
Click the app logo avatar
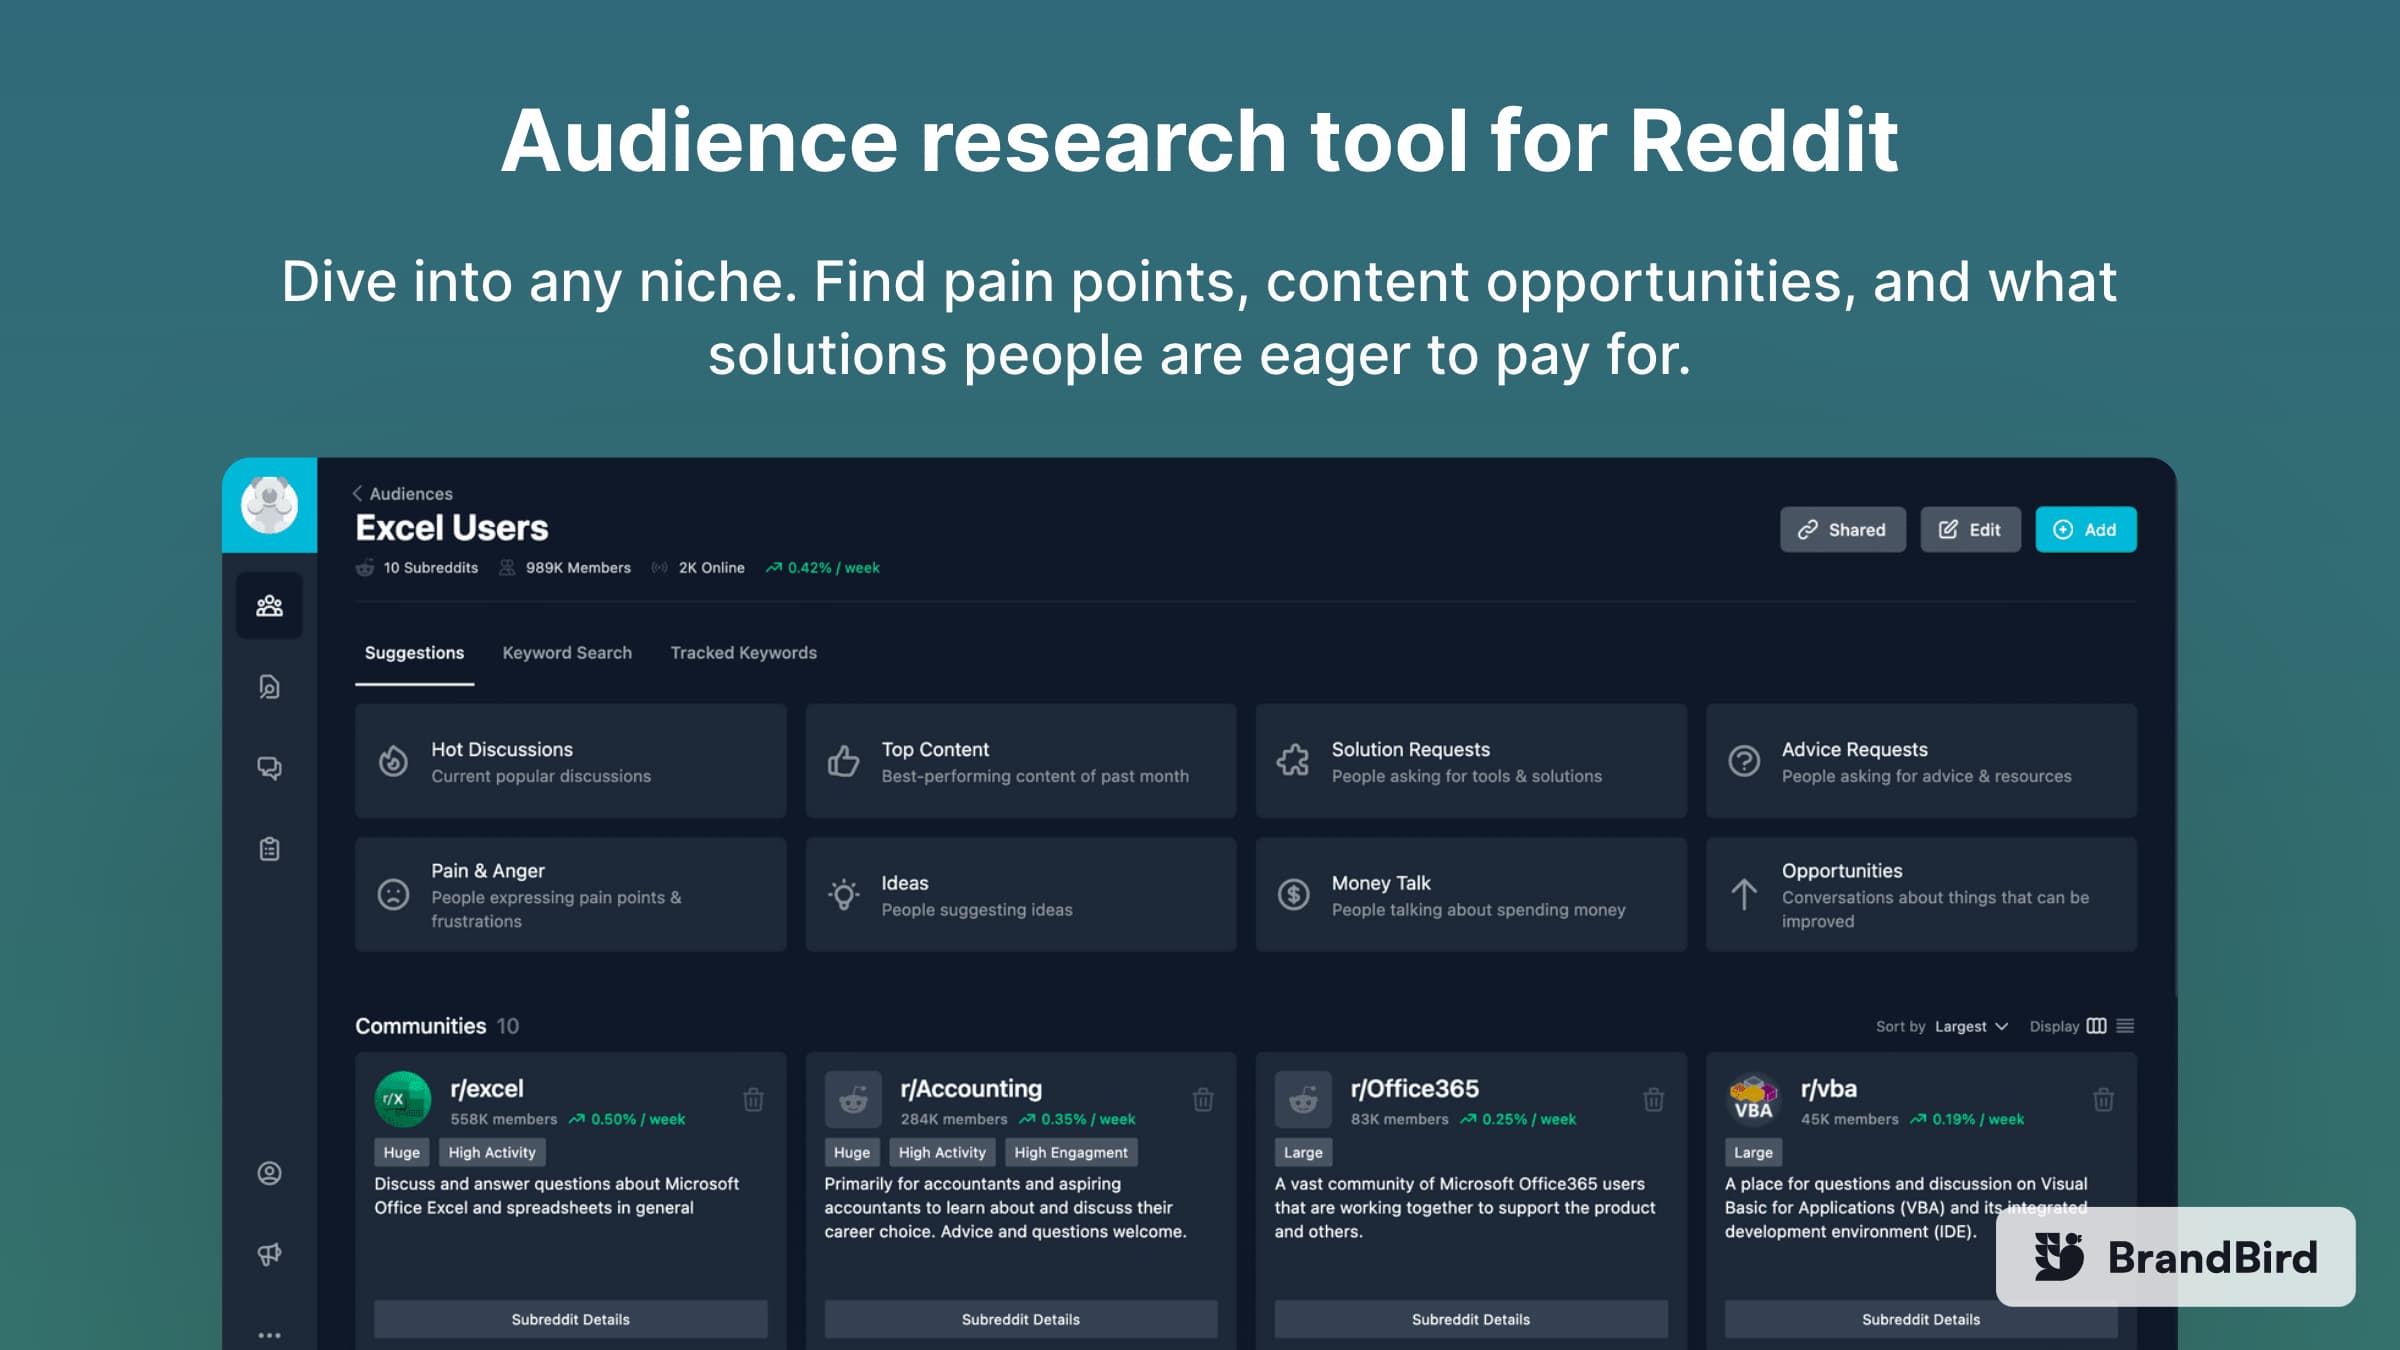pyautogui.click(x=269, y=505)
